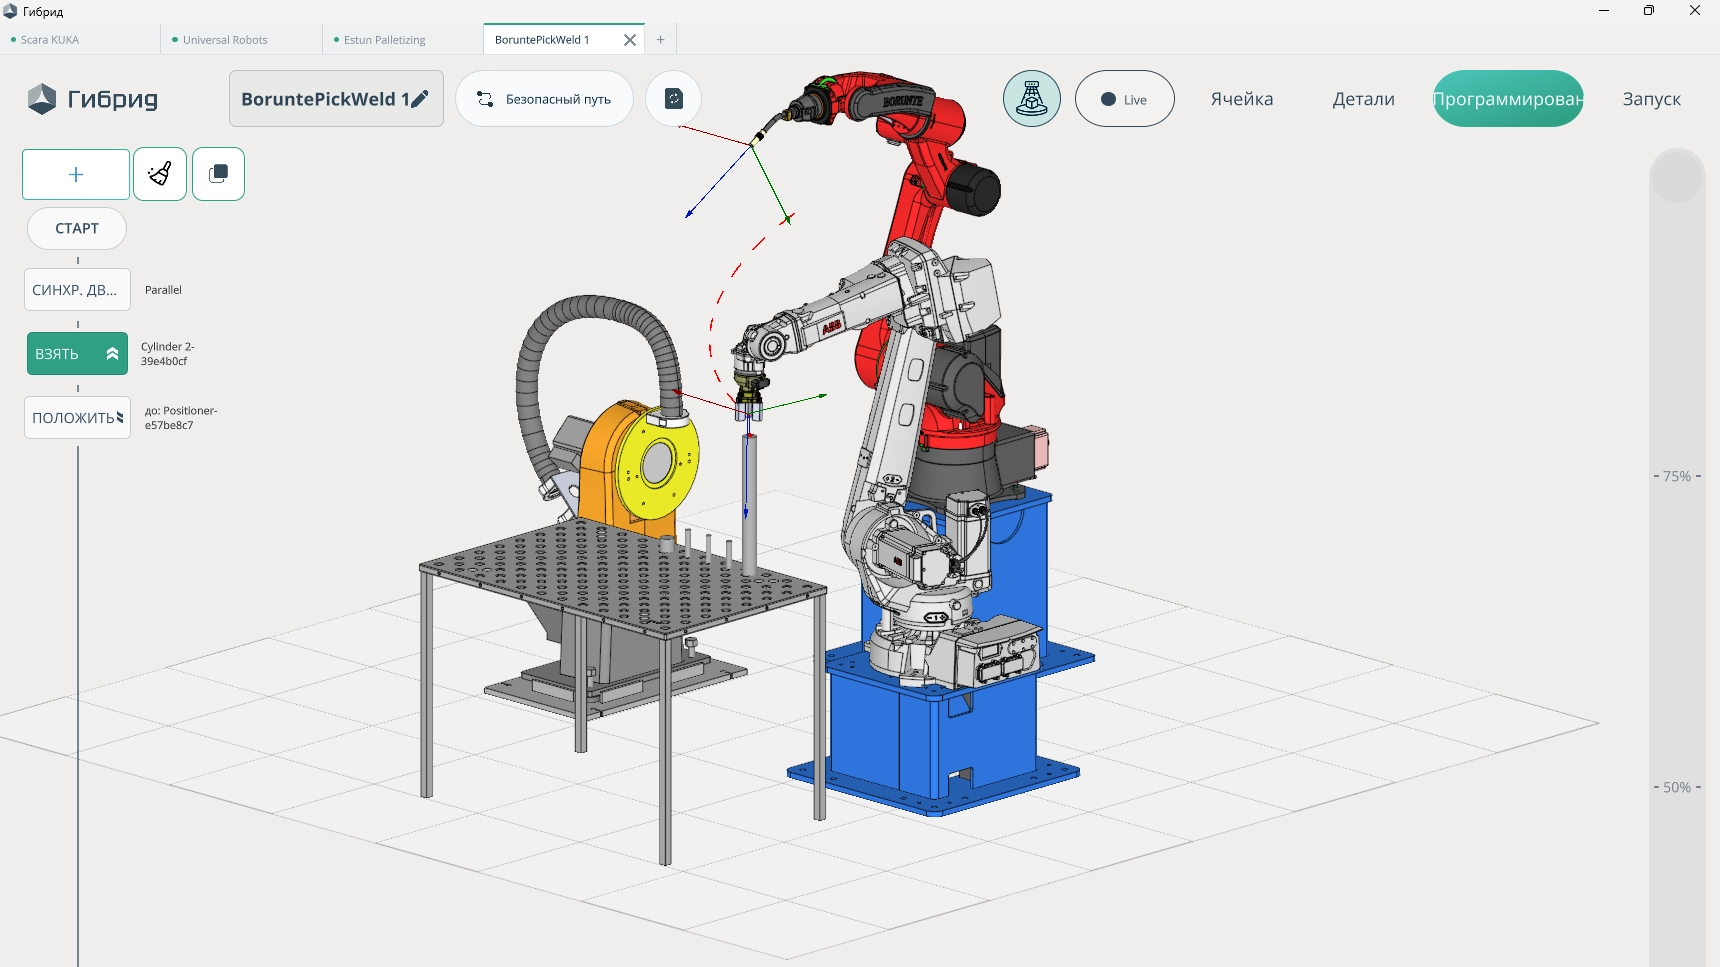The width and height of the screenshot is (1720, 967).
Task: Click the Гибрид logo
Action: point(92,99)
